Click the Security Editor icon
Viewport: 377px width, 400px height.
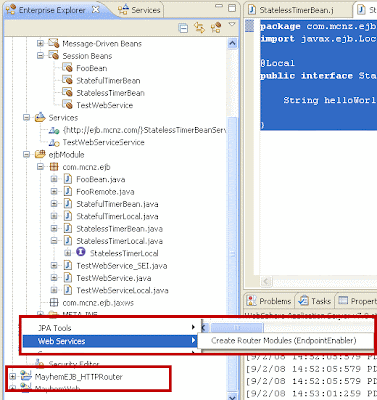click(x=40, y=363)
